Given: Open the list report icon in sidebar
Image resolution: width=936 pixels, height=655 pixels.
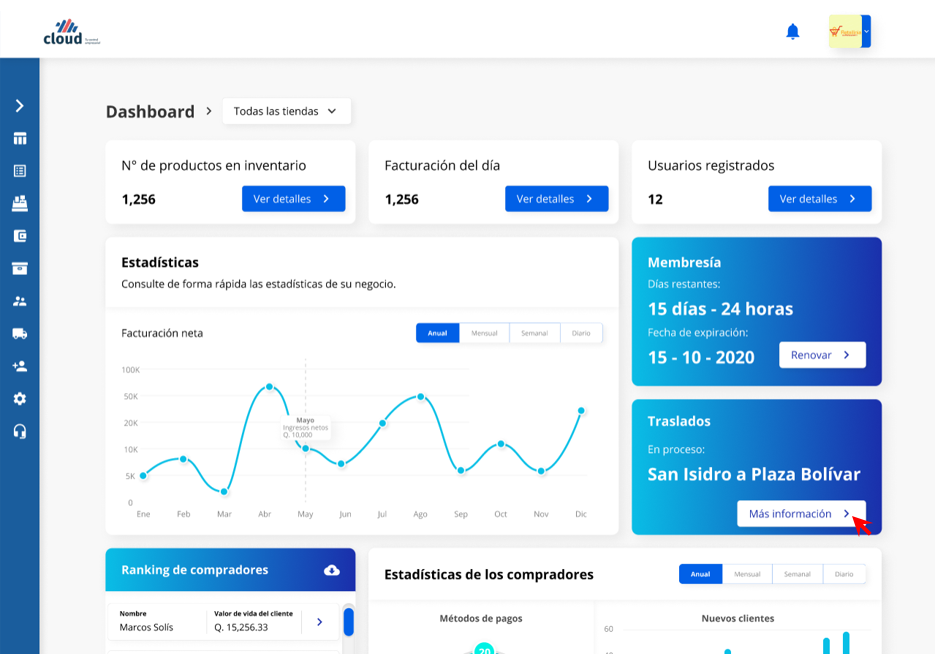Looking at the screenshot, I should [x=20, y=171].
